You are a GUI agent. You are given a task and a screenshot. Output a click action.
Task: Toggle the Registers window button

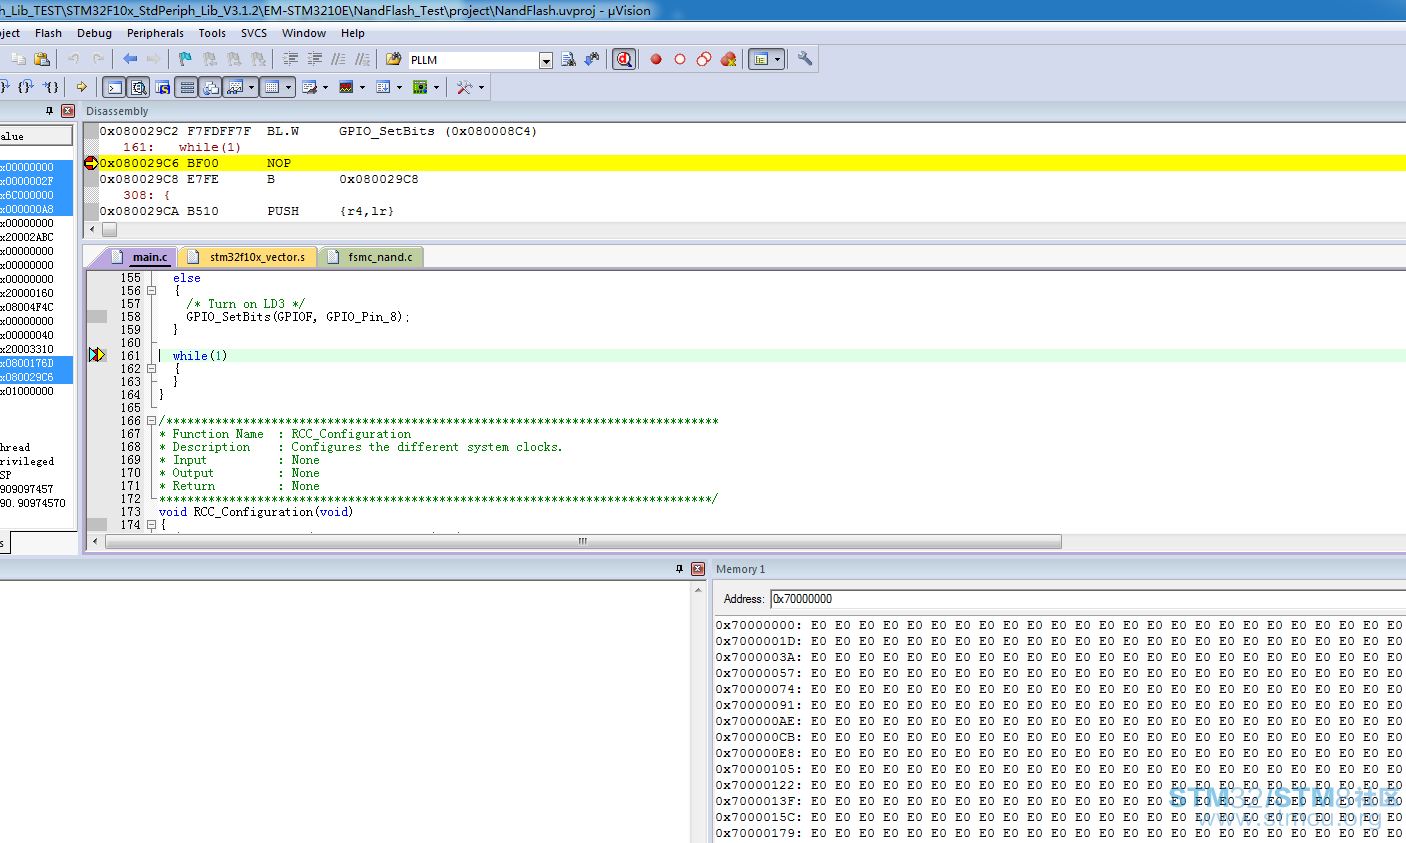186,87
